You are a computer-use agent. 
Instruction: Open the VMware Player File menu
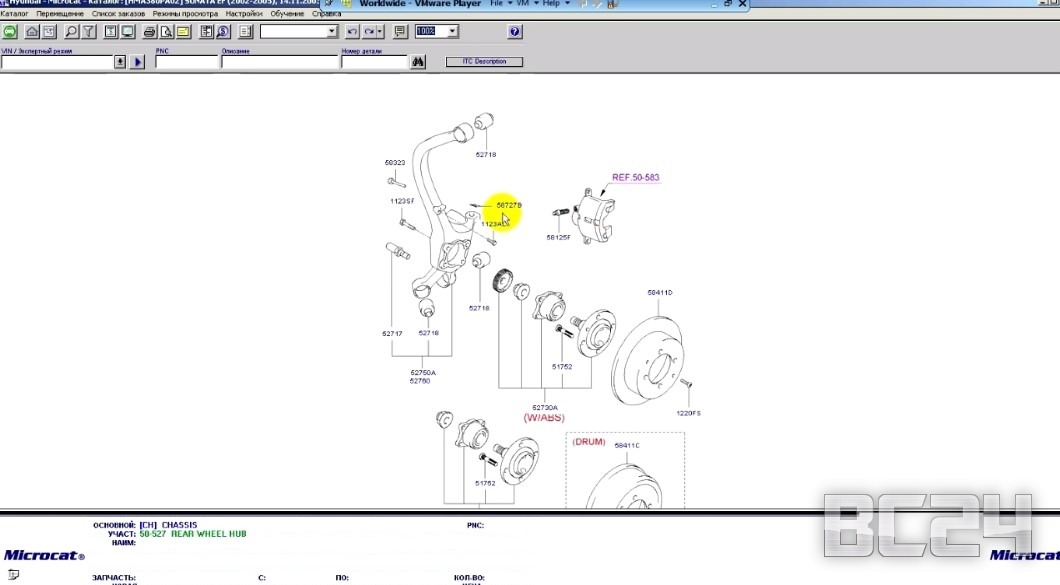pos(497,4)
